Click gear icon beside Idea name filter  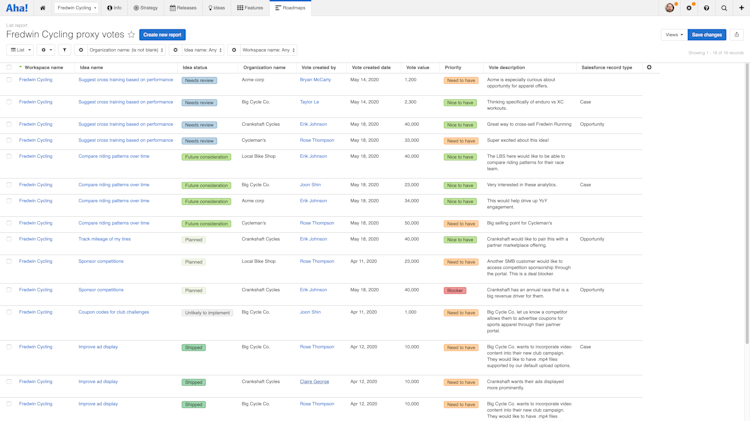(176, 50)
